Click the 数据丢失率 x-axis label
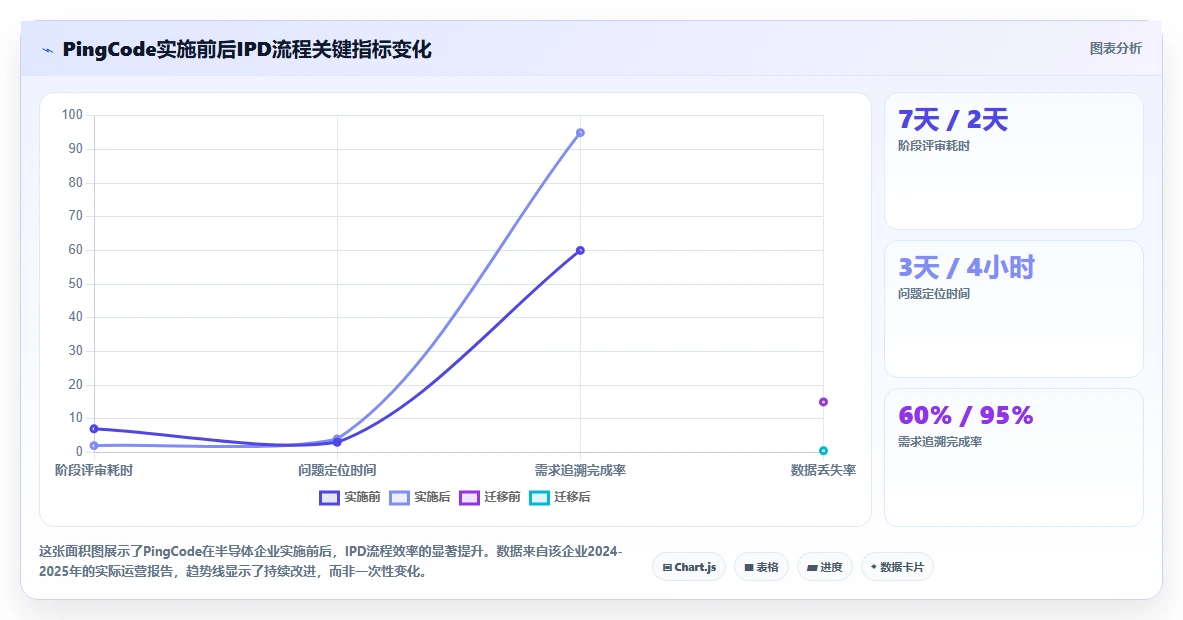The height and width of the screenshot is (620, 1183). click(823, 471)
